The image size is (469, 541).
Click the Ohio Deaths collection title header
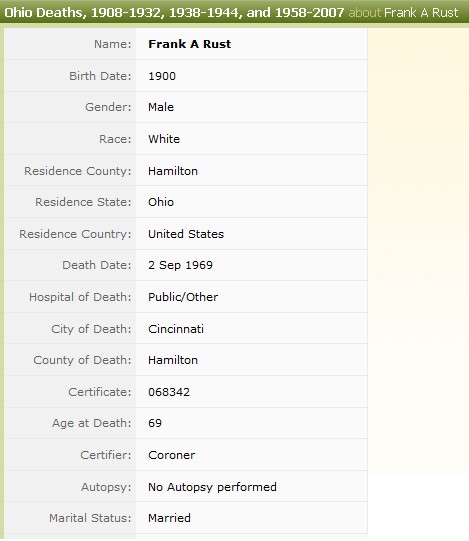pos(174,13)
